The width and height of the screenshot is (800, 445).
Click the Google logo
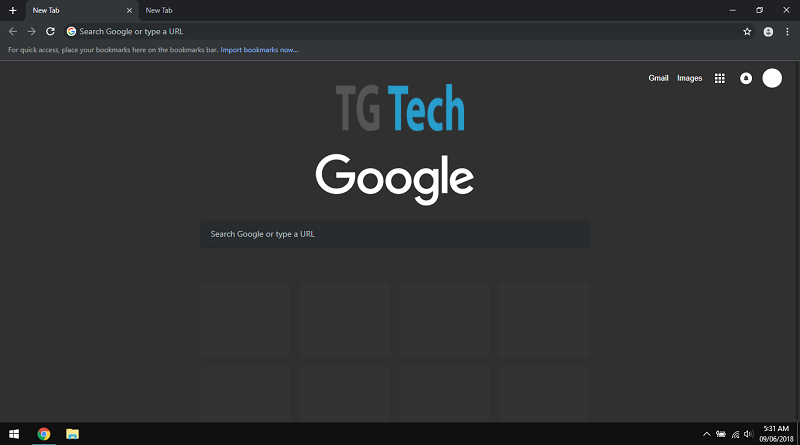tap(394, 179)
